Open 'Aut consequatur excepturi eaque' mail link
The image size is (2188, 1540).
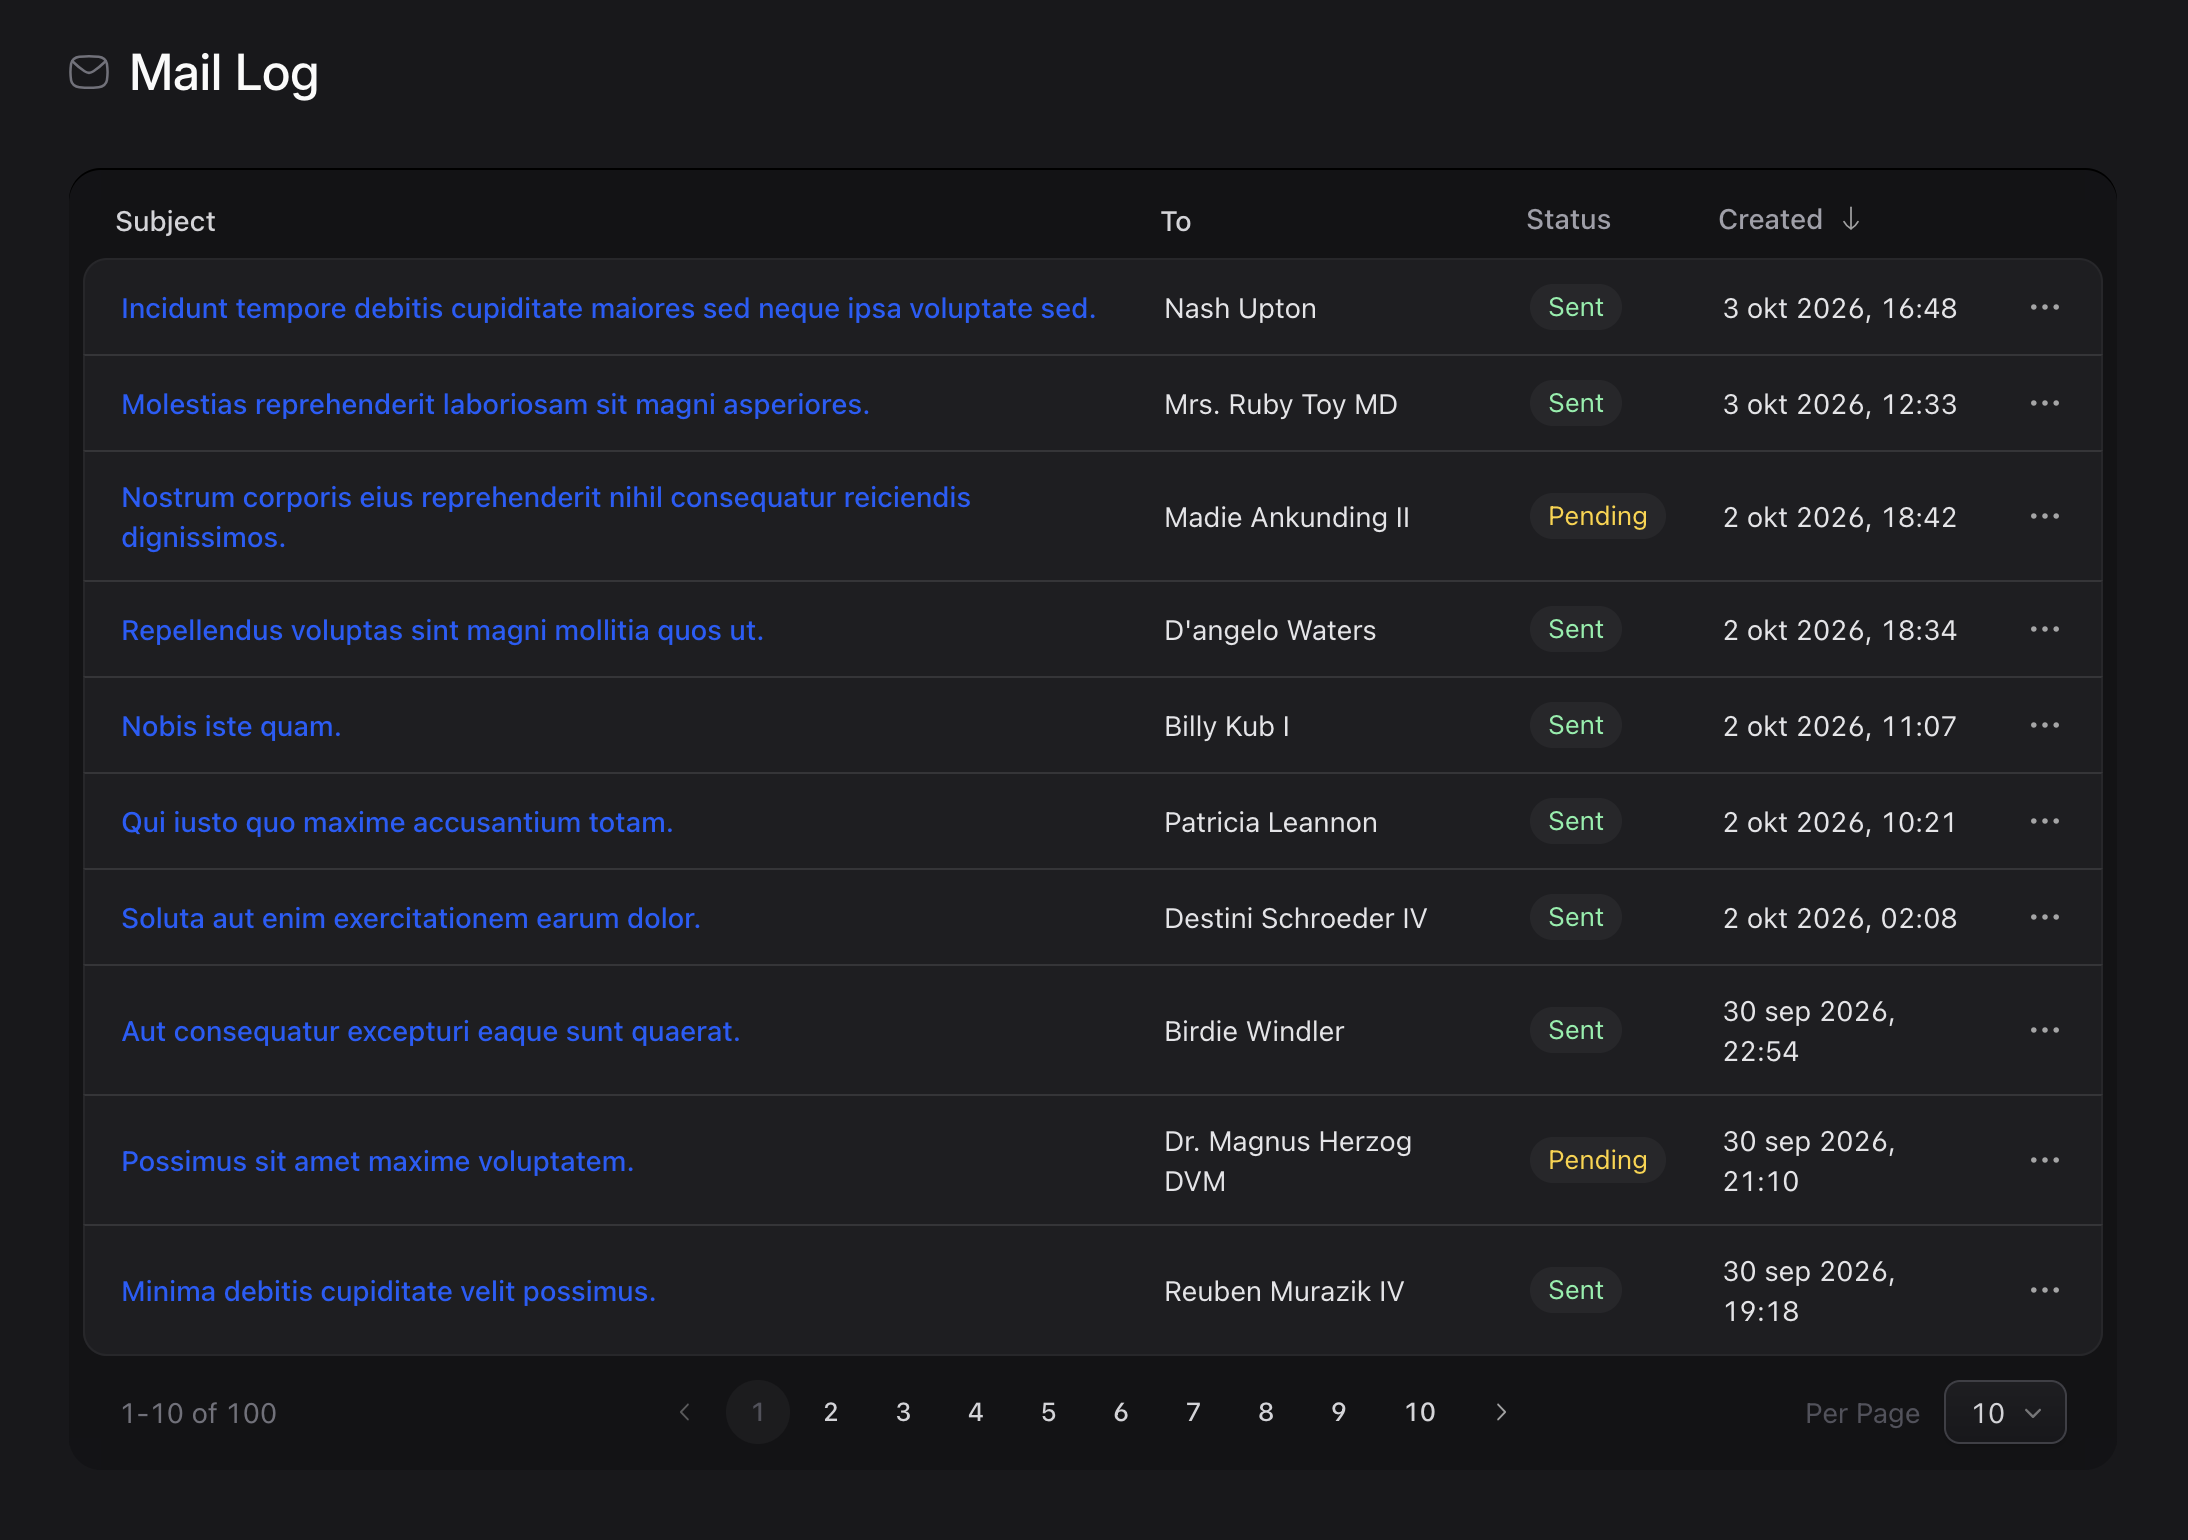tap(431, 1031)
